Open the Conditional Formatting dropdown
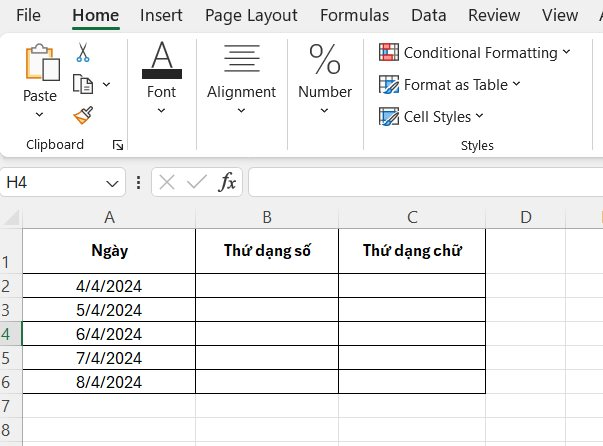Screen dimensions: 603x446 pyautogui.click(x=475, y=53)
